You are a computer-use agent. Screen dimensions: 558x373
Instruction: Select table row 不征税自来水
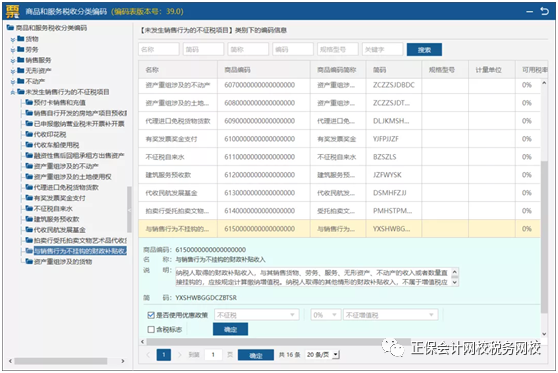tap(339, 157)
